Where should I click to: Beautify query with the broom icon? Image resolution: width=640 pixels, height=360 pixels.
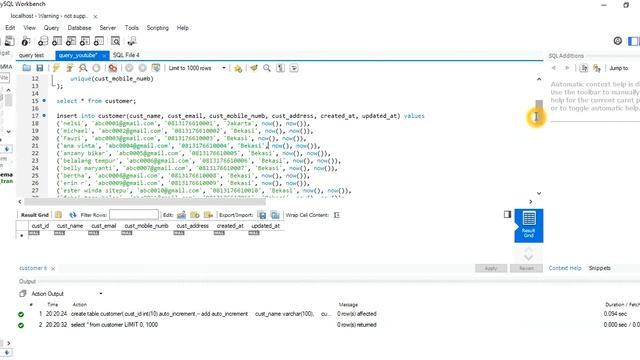(x=254, y=68)
